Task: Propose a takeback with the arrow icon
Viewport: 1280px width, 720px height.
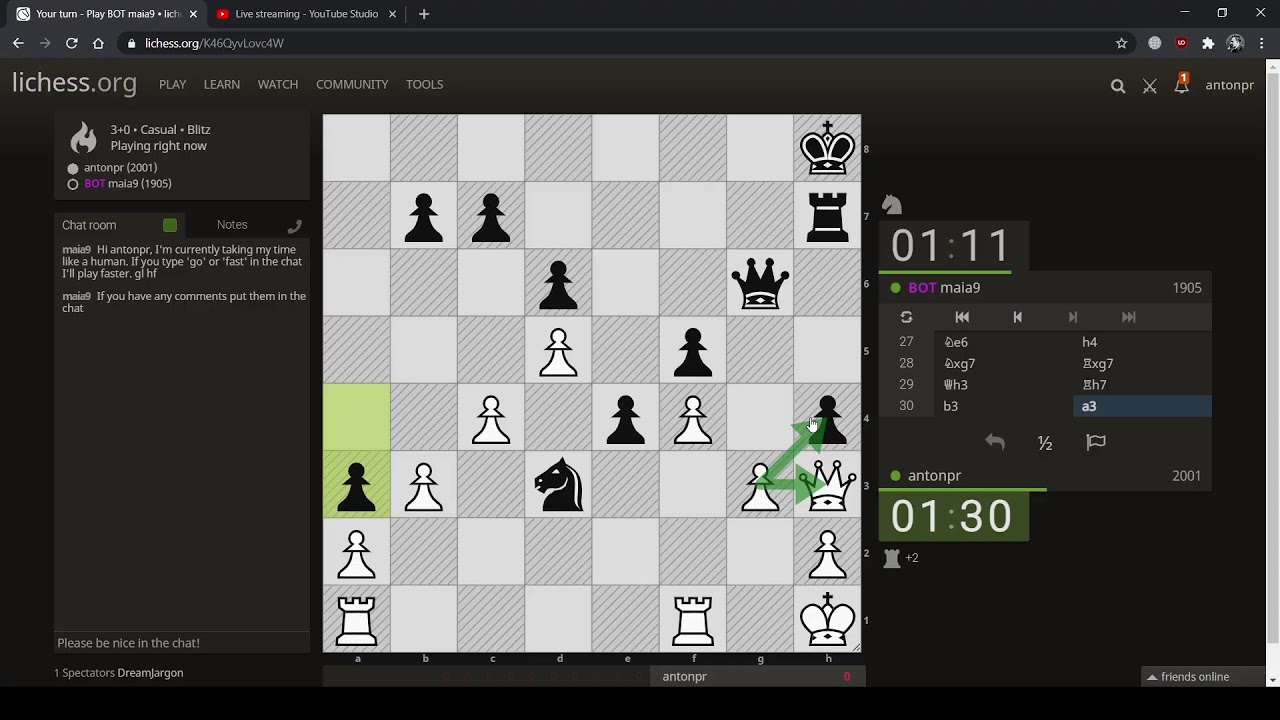Action: (994, 442)
